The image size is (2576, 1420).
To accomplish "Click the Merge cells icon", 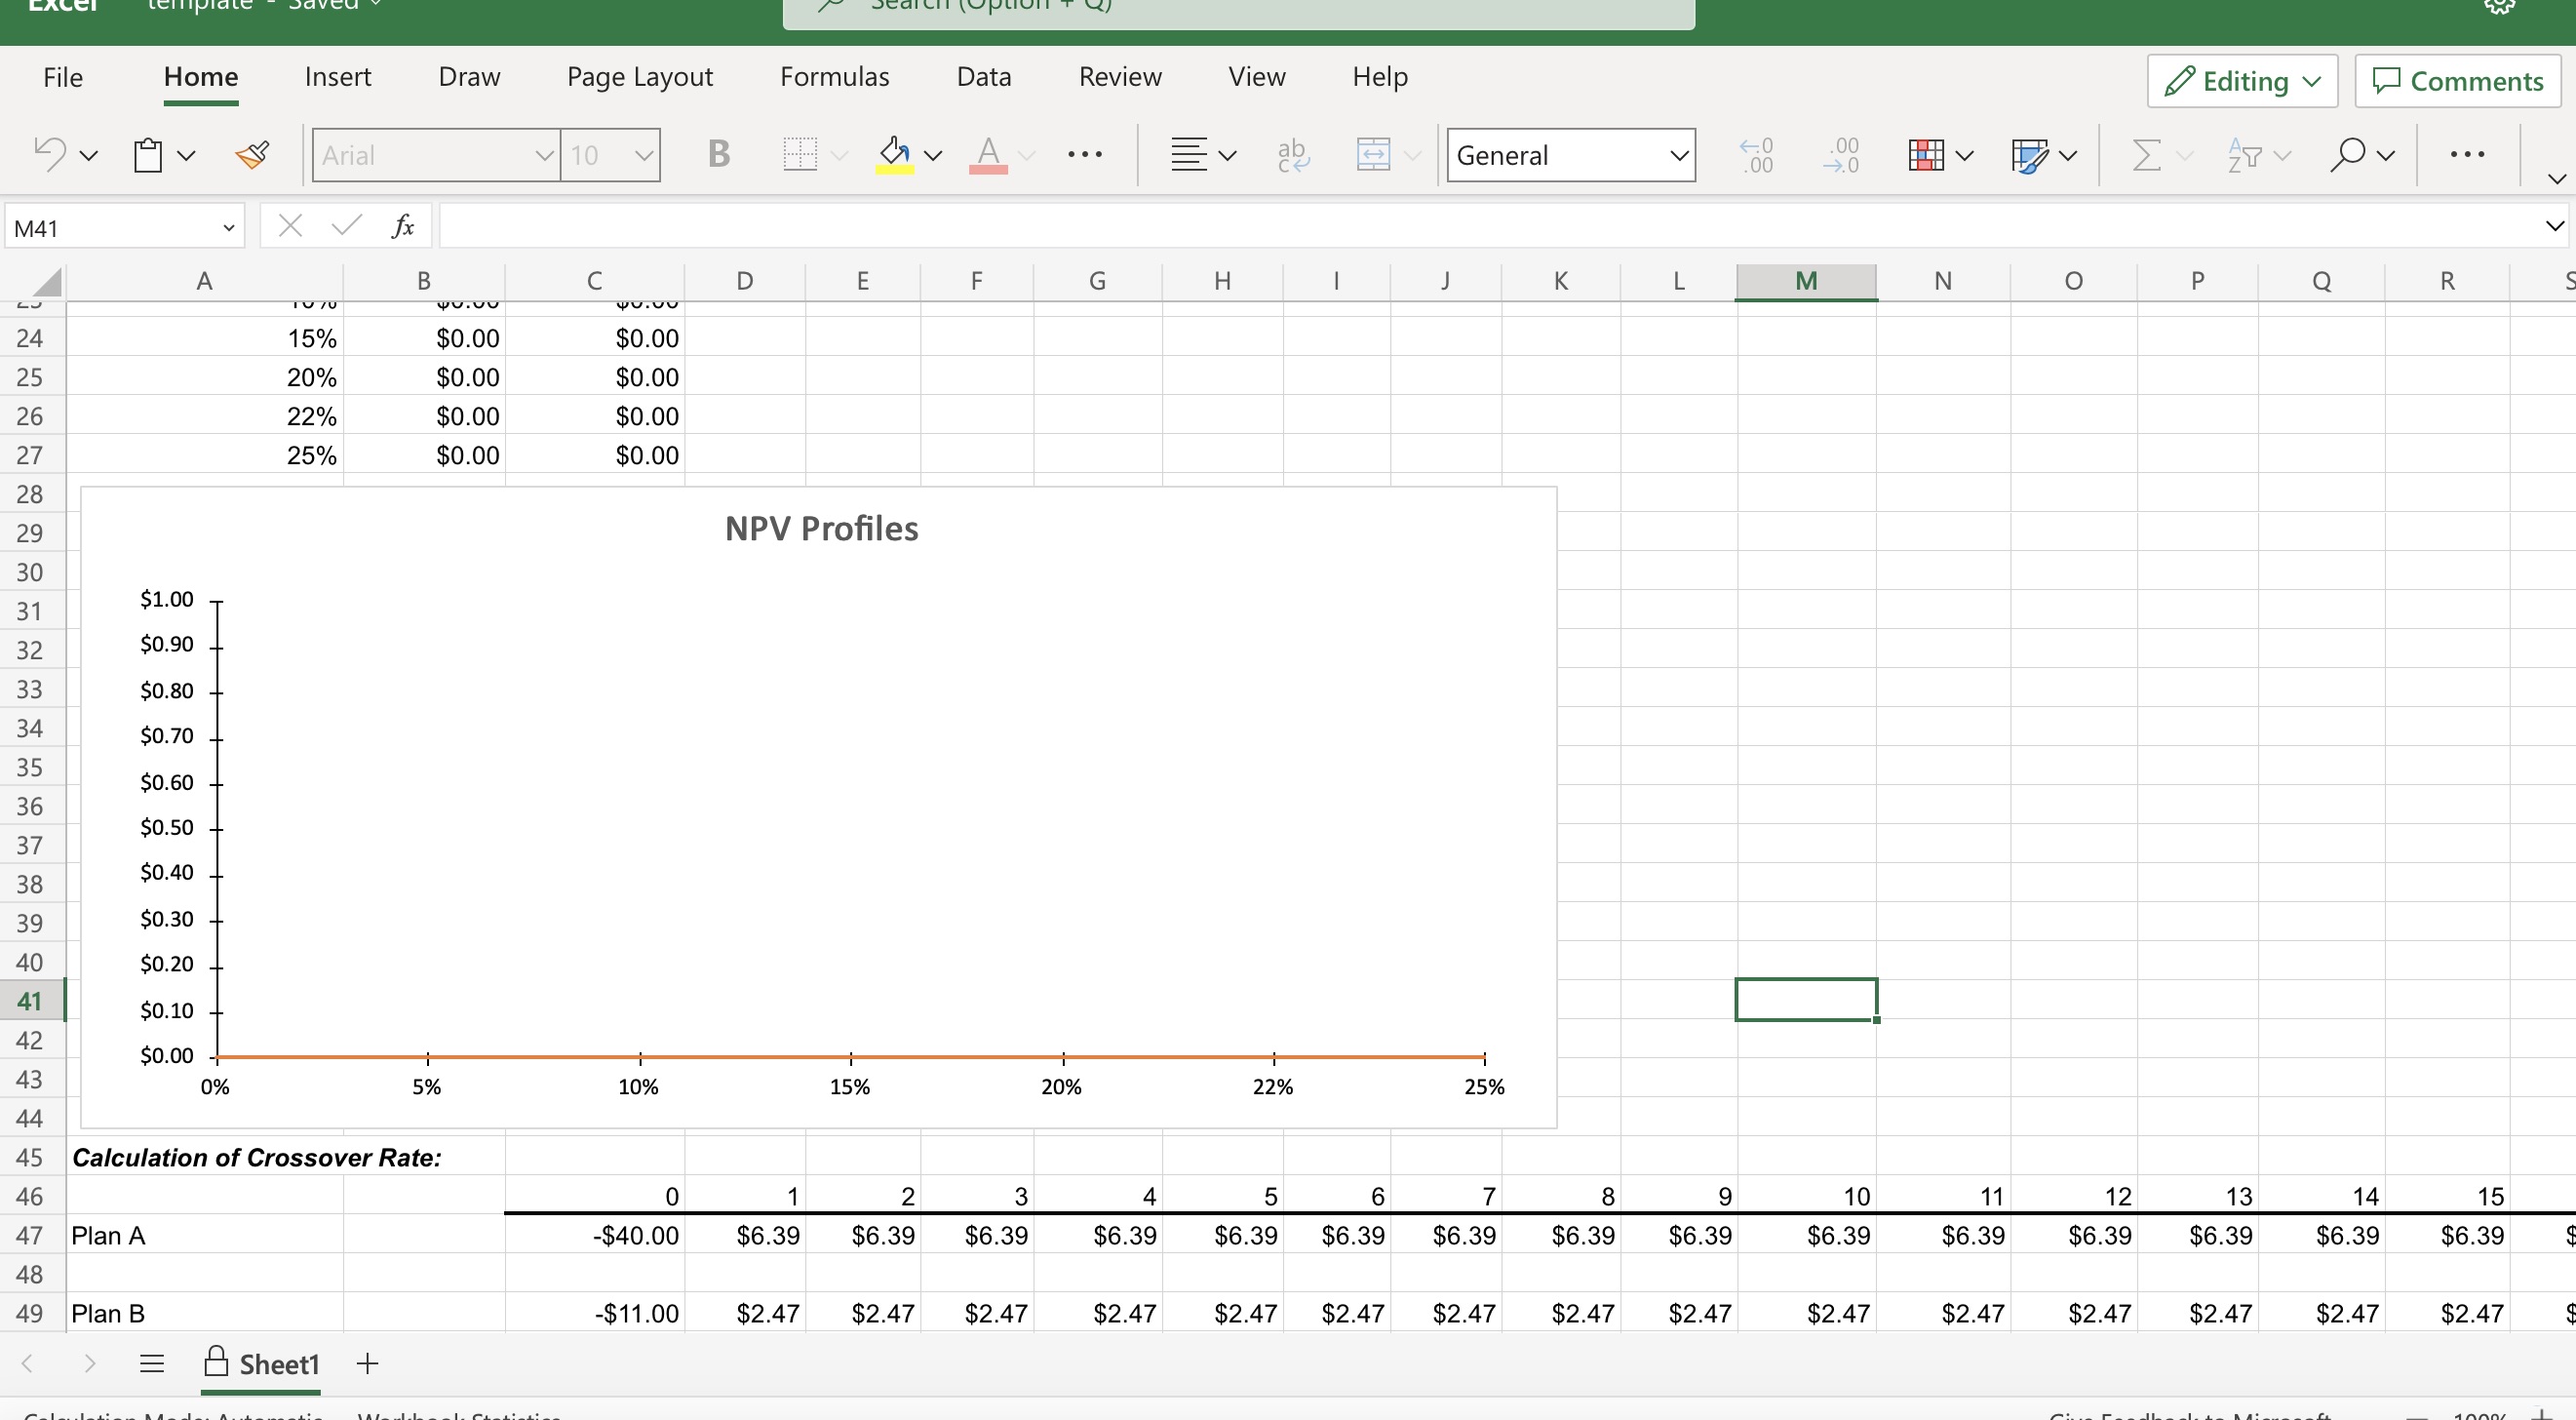I will point(1373,155).
